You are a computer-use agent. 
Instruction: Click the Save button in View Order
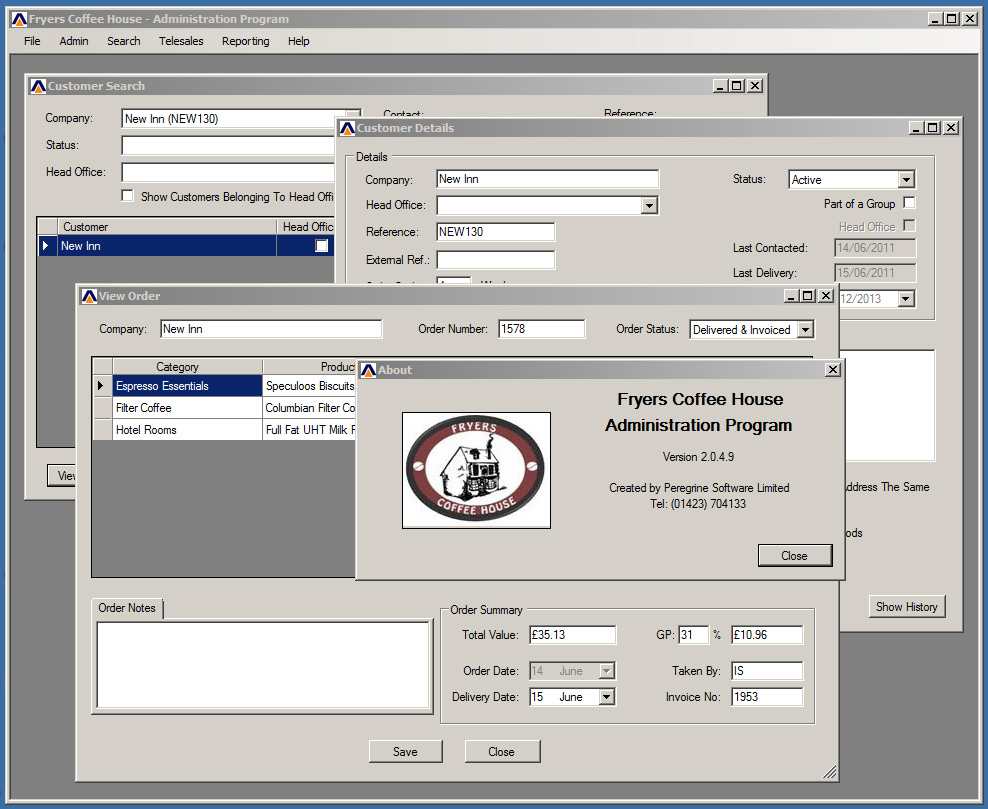[x=405, y=752]
